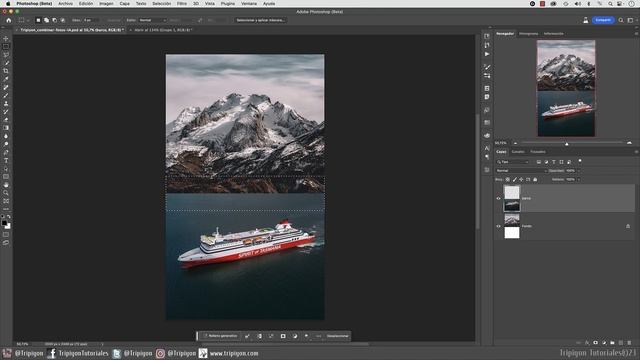This screenshot has height=360, width=640.
Task: Click Deseleccionar button in contextual taskbar
Action: coord(338,336)
